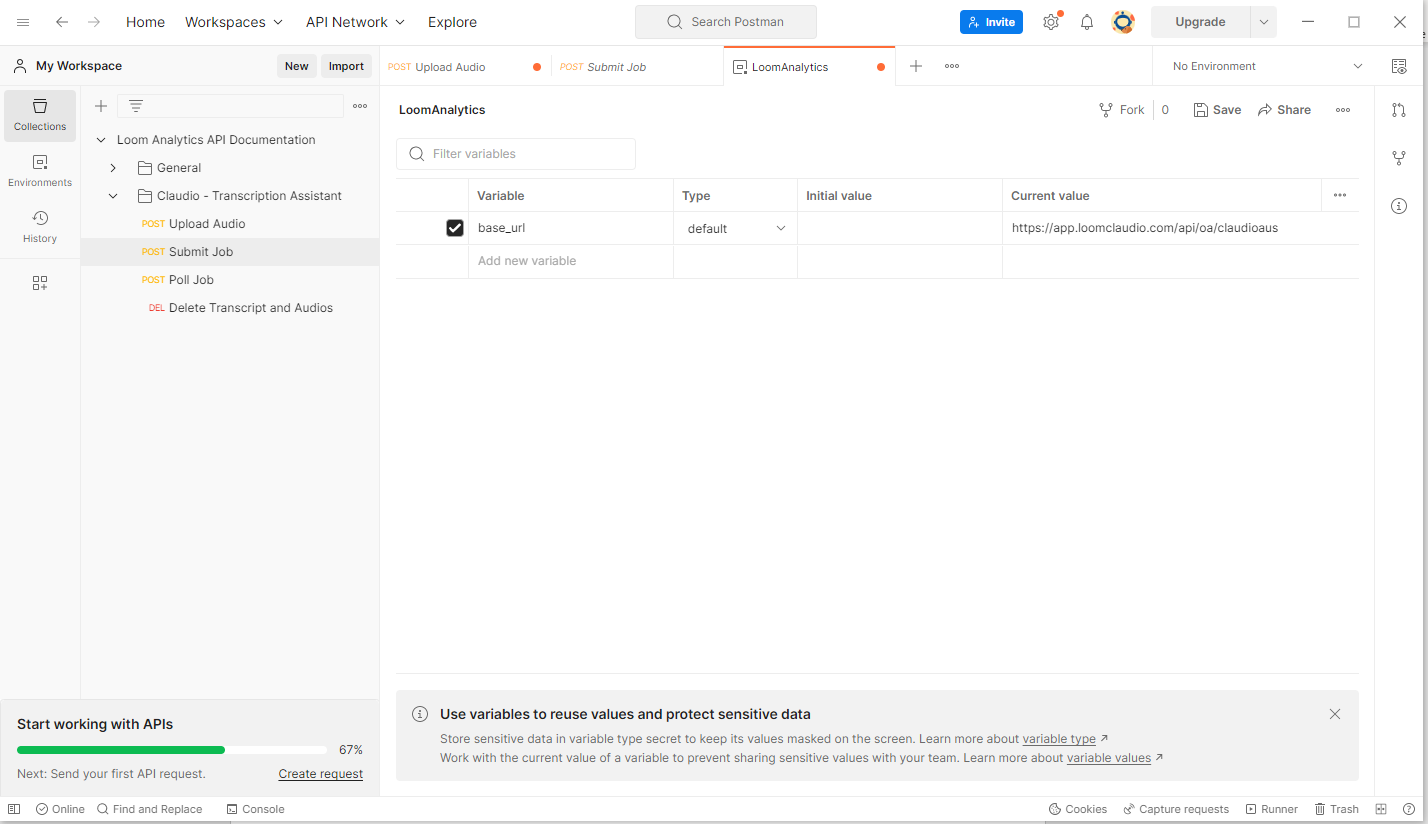
Task: Open the collection info icon
Action: 1399,206
